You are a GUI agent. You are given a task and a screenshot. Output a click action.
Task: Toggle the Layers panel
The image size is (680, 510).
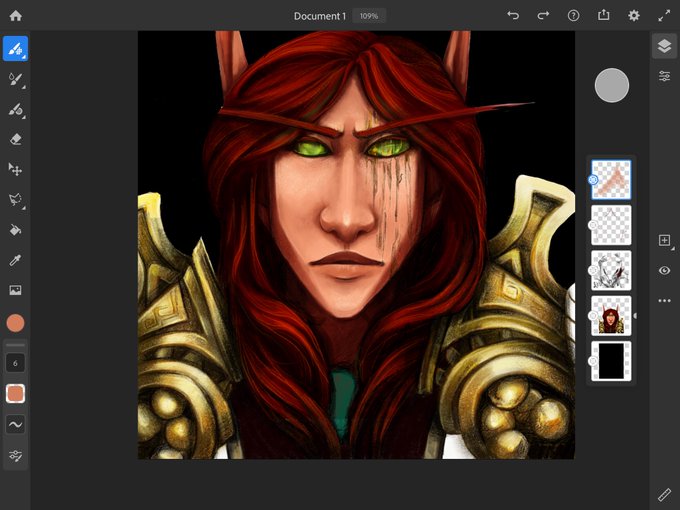tap(664, 46)
